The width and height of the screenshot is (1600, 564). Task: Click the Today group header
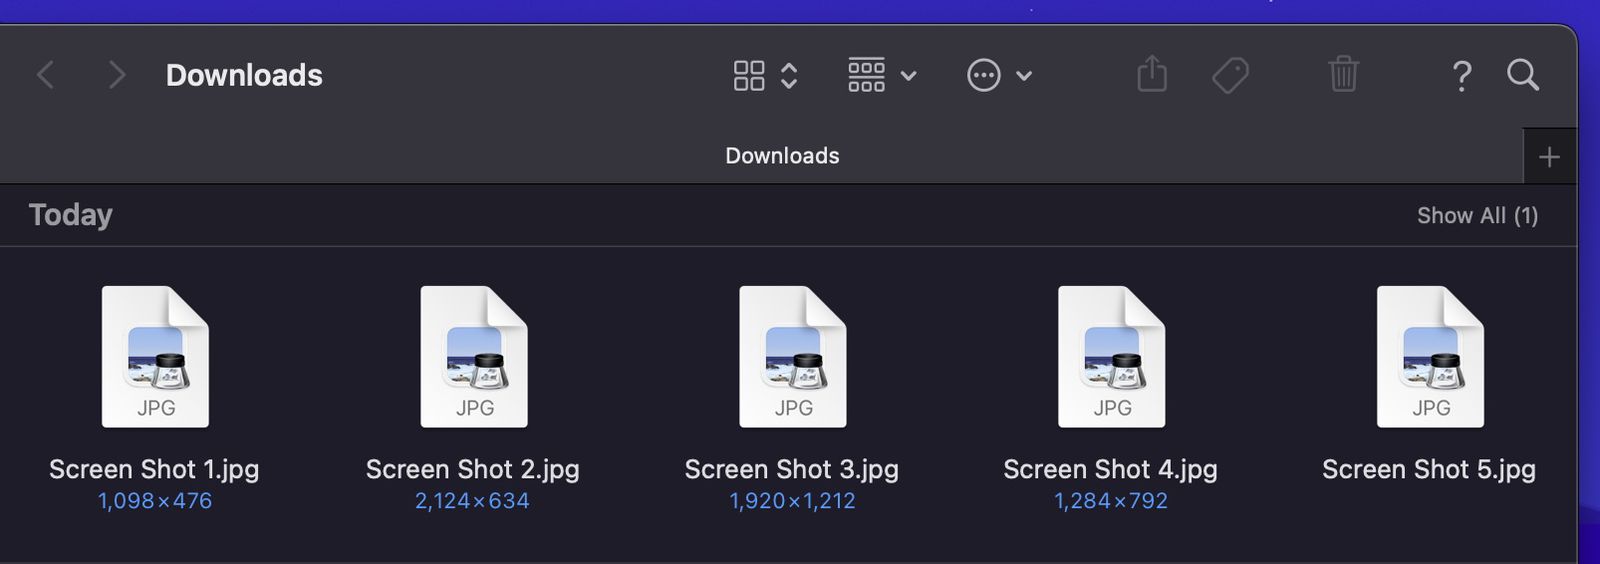70,215
